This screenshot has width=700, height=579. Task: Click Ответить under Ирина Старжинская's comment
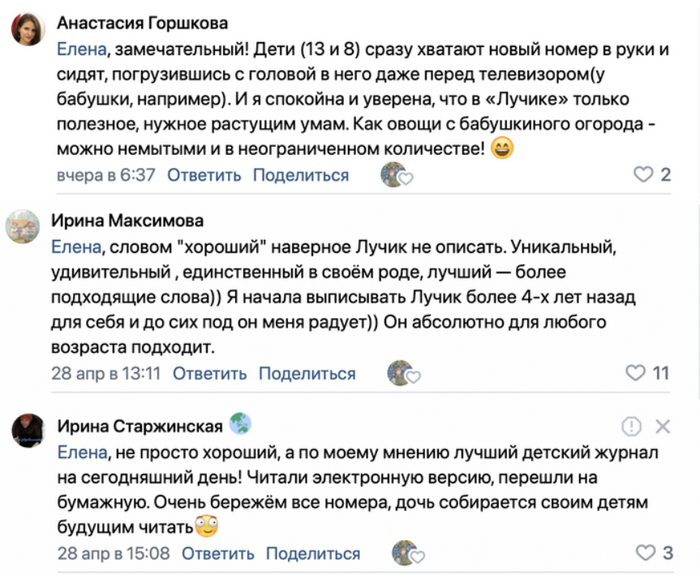(x=216, y=553)
